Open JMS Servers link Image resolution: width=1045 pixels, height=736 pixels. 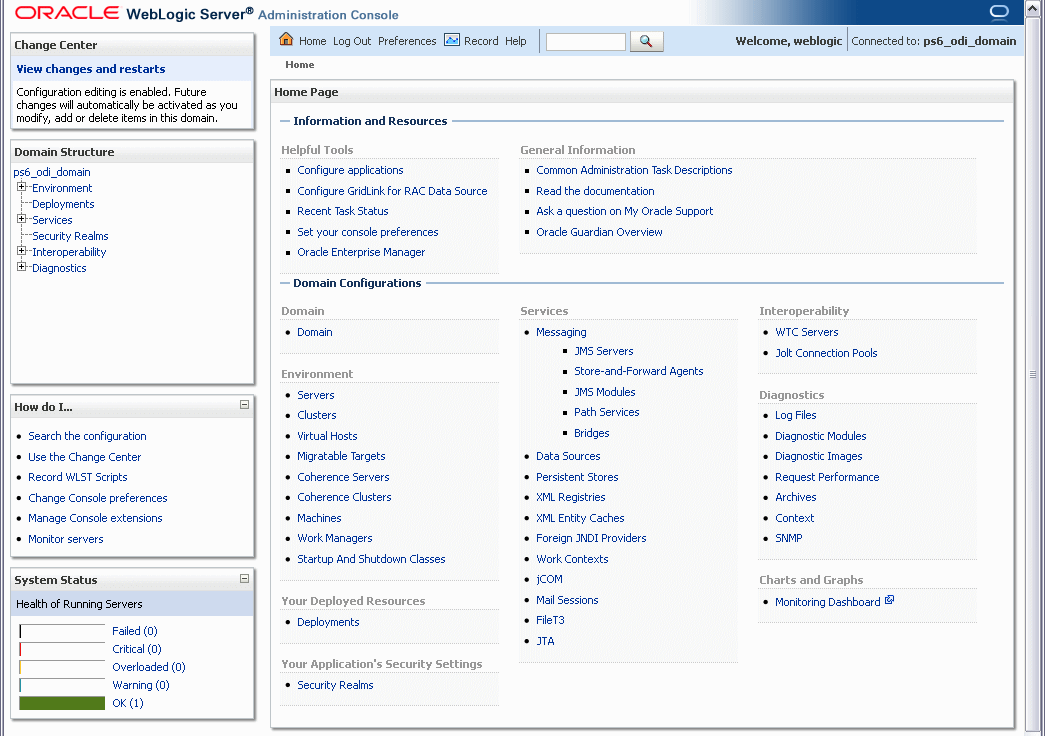point(604,351)
